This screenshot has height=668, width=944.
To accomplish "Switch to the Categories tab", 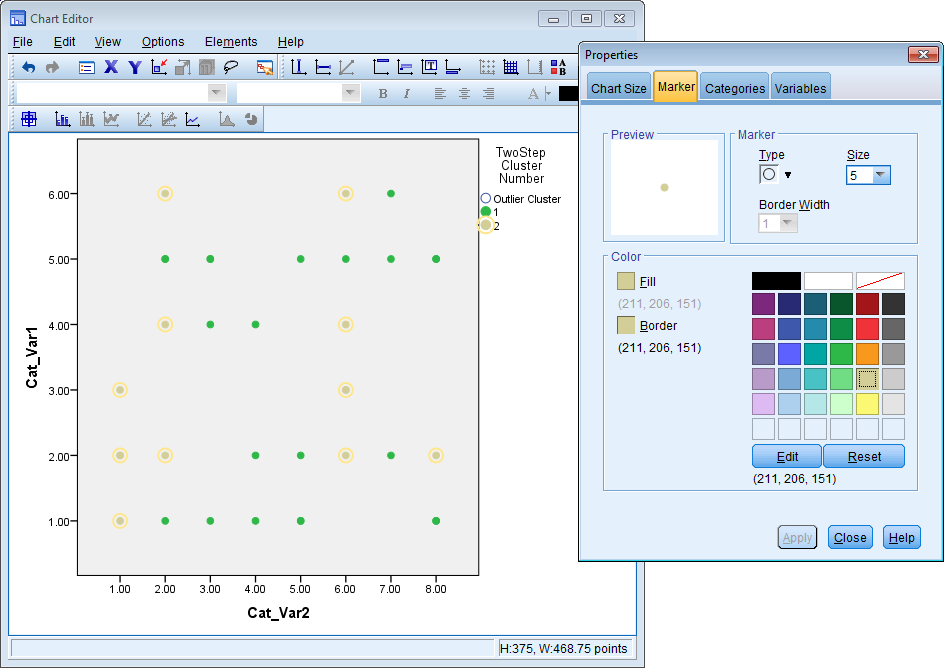I will pyautogui.click(x=734, y=86).
